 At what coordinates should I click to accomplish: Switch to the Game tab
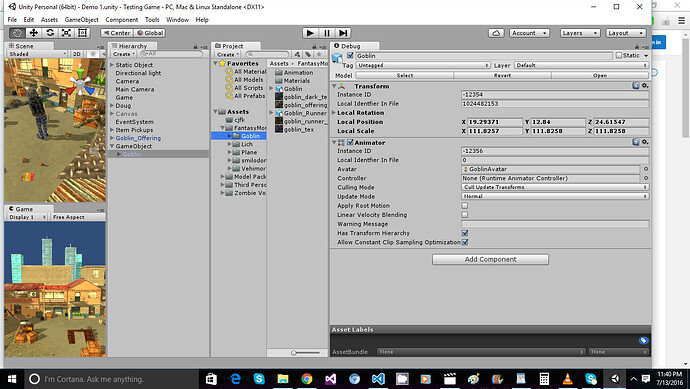(x=29, y=209)
